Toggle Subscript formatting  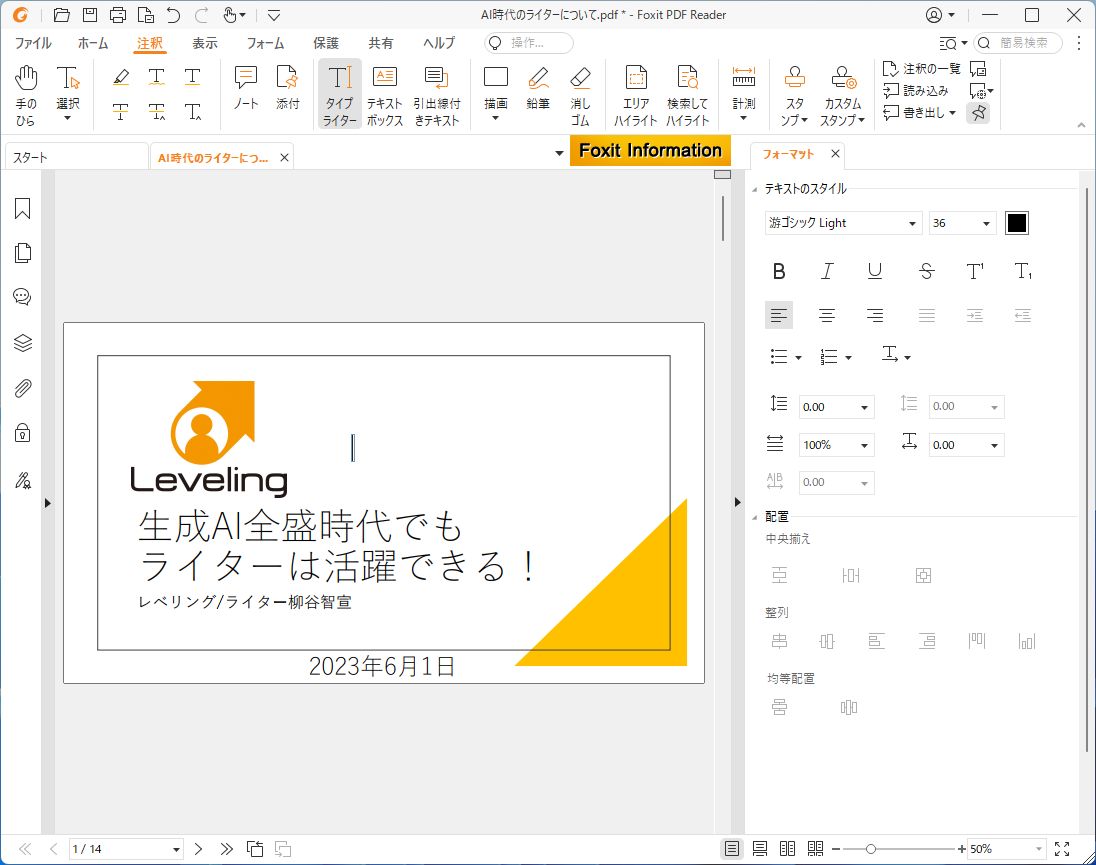(x=1023, y=271)
